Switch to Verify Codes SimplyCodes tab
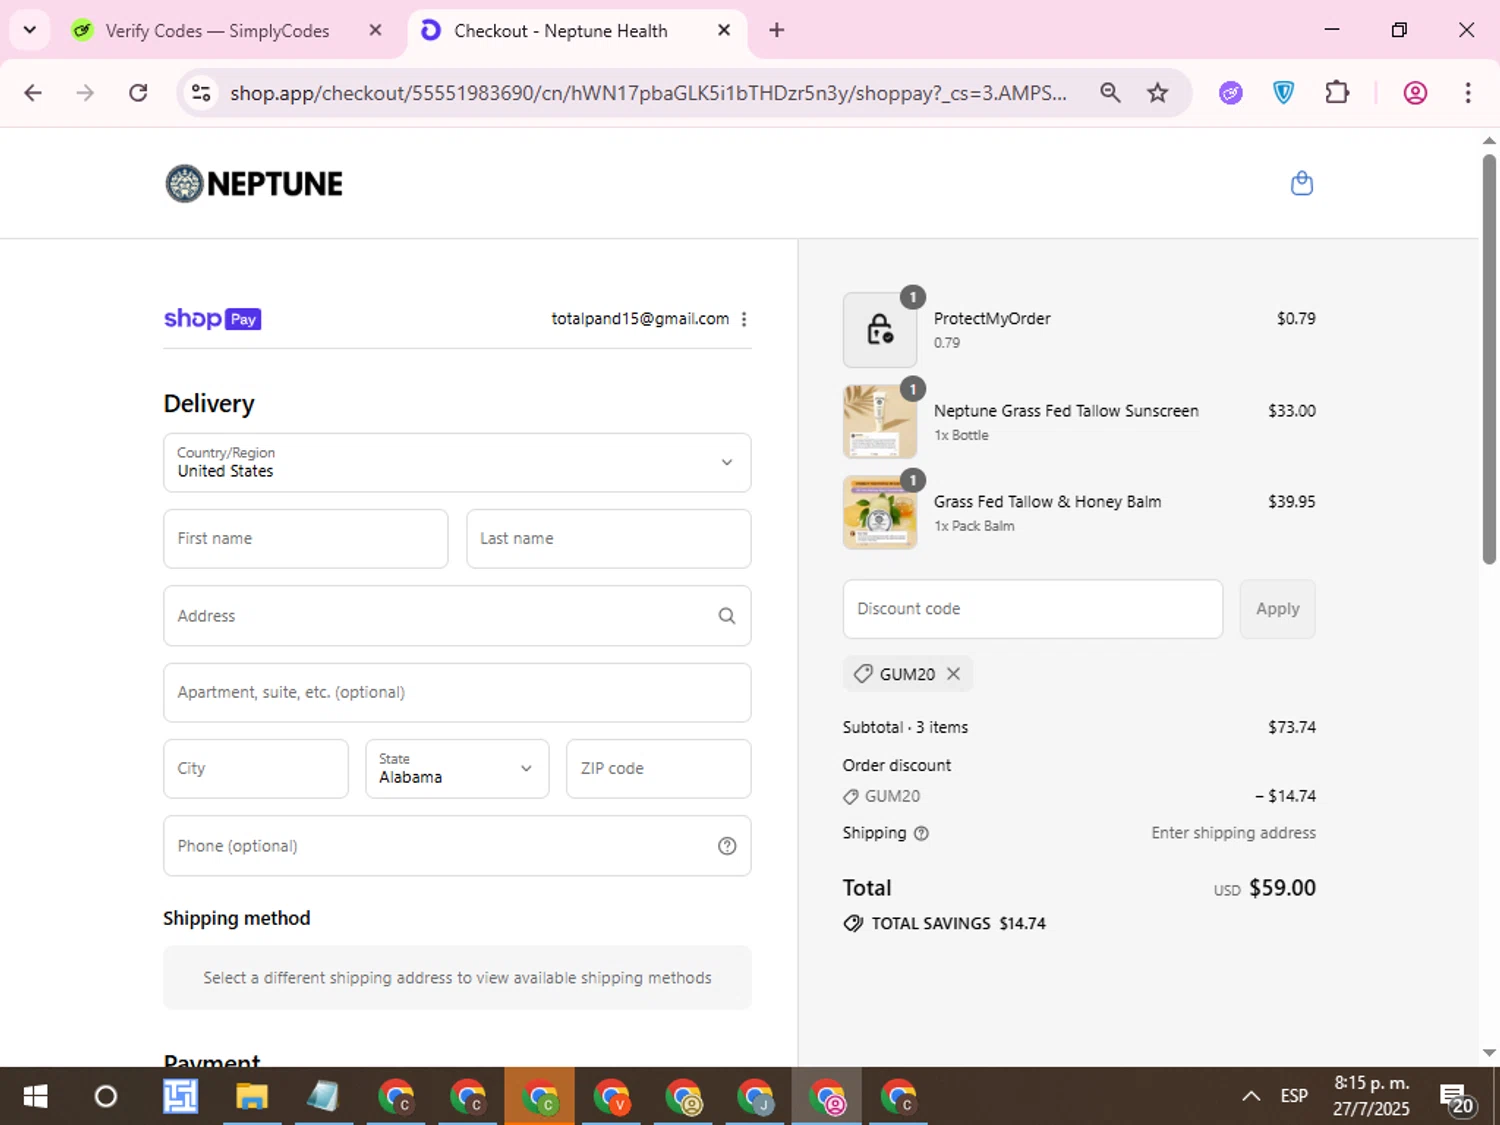The height and width of the screenshot is (1125, 1500). (215, 31)
